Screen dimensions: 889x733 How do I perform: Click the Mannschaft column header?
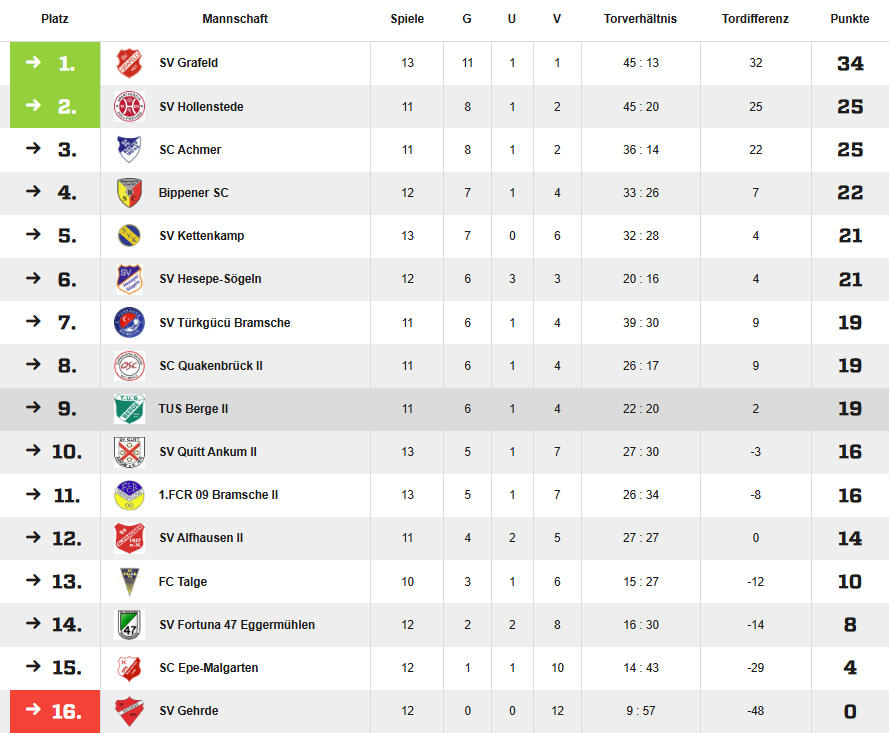tap(235, 19)
